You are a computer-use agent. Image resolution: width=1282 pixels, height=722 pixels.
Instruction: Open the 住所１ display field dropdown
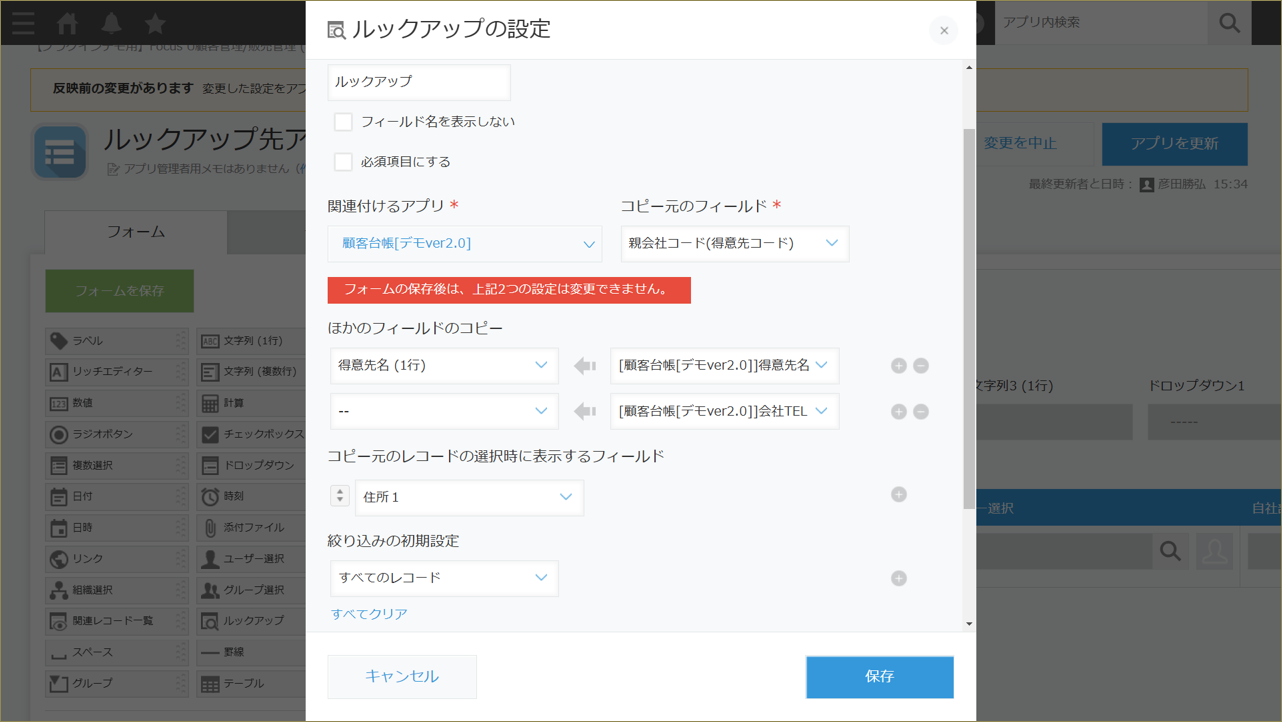point(469,498)
